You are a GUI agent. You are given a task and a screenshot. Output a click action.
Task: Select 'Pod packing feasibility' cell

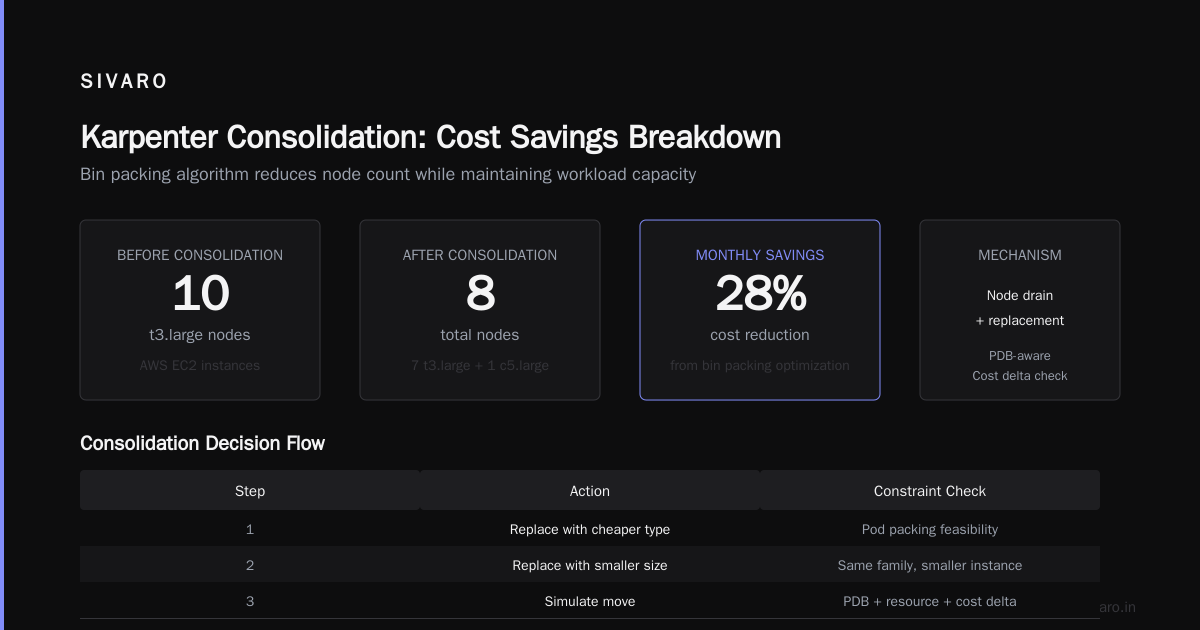coord(930,529)
